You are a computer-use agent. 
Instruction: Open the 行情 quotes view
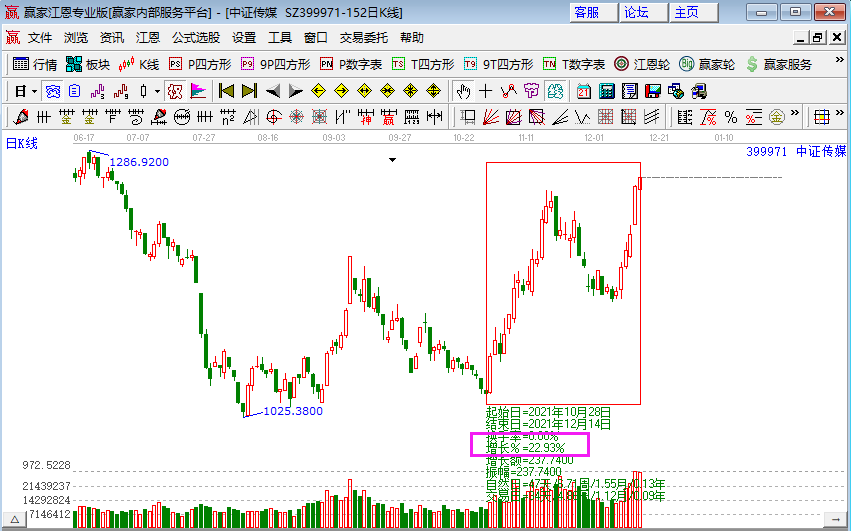pyautogui.click(x=35, y=65)
